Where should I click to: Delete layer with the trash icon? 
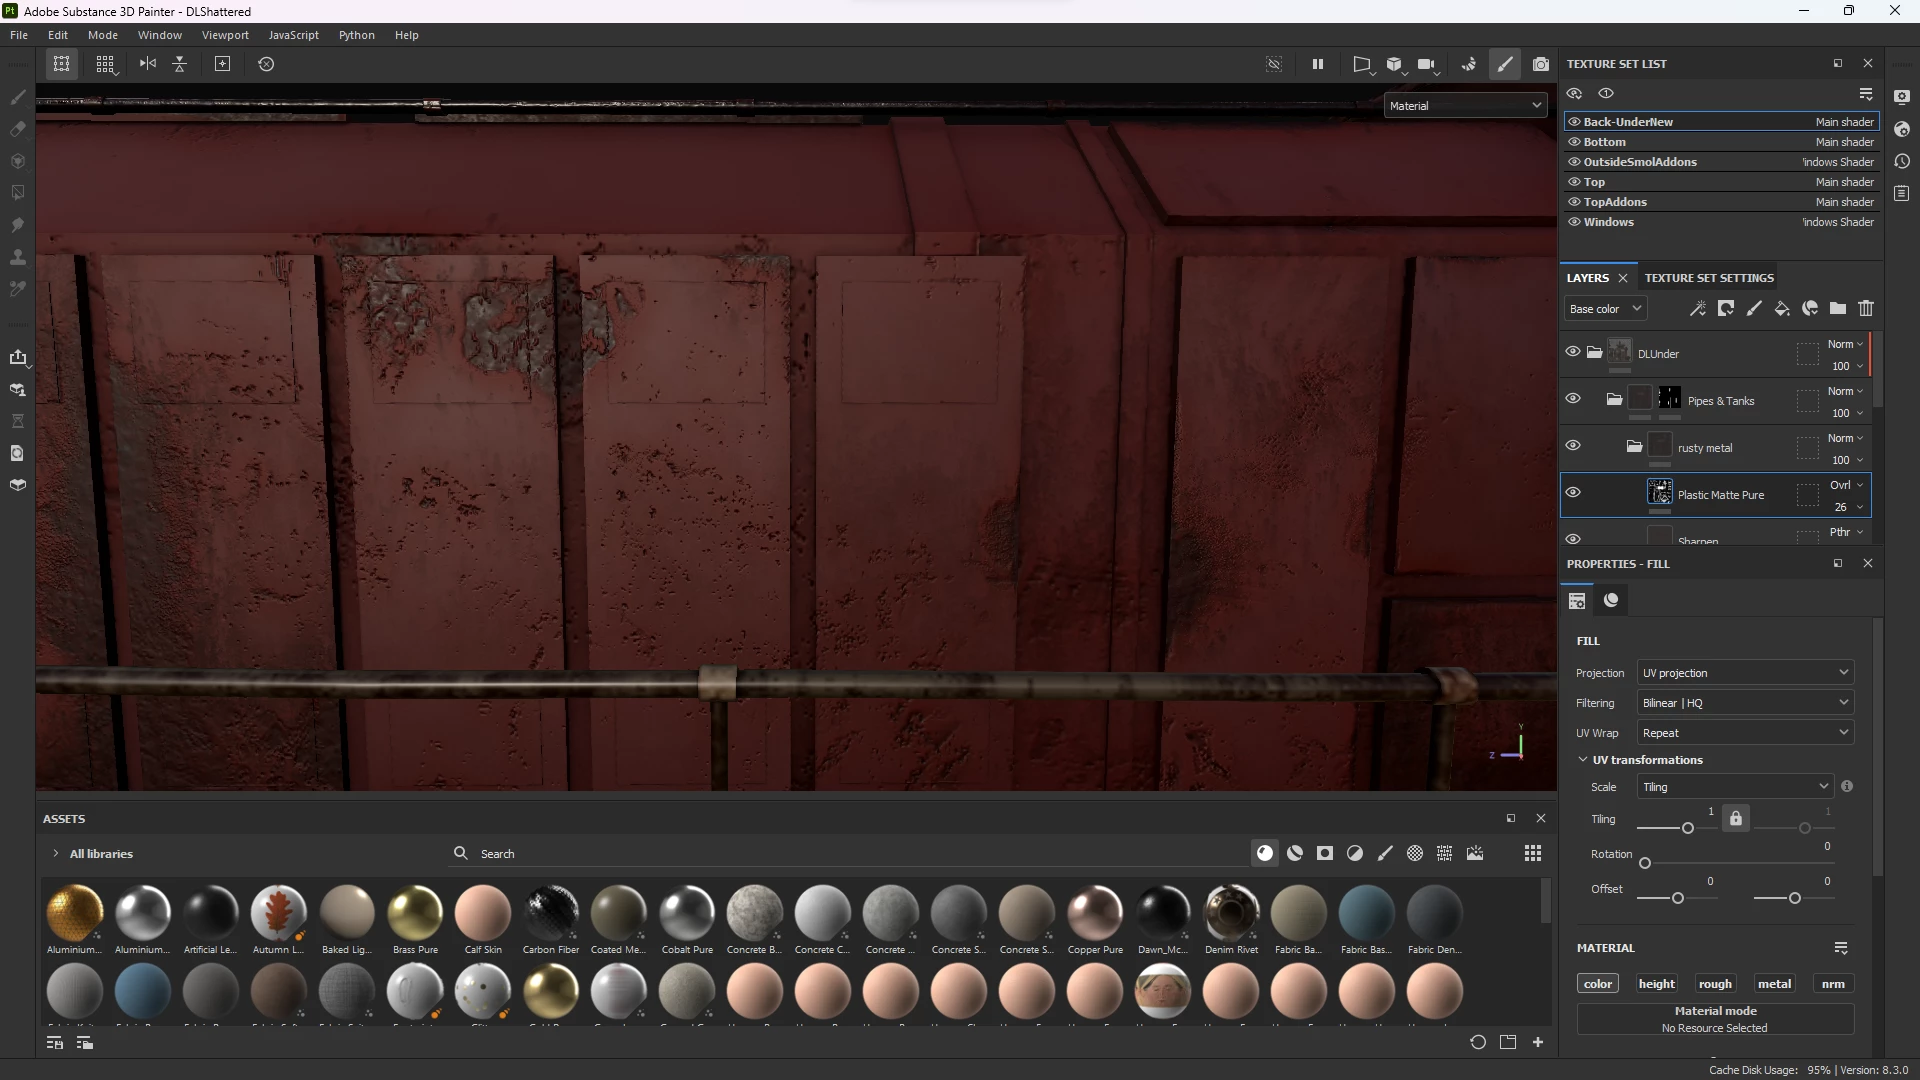pos(1866,309)
